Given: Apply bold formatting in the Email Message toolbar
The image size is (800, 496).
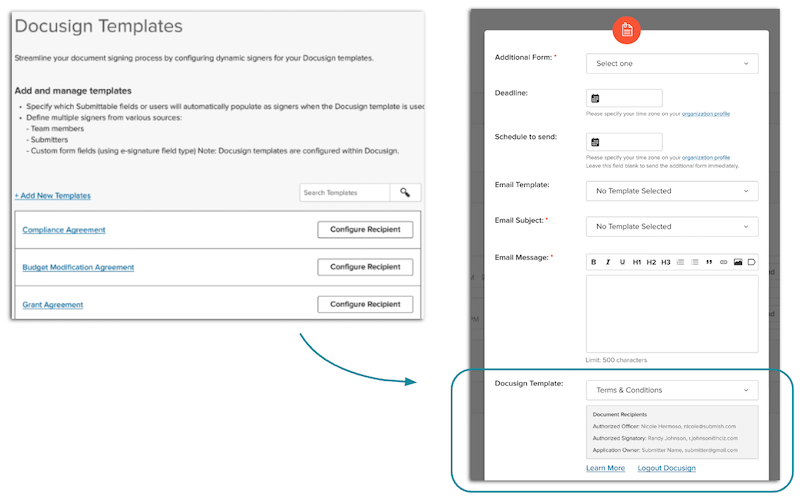Looking at the screenshot, I should pos(593,262).
